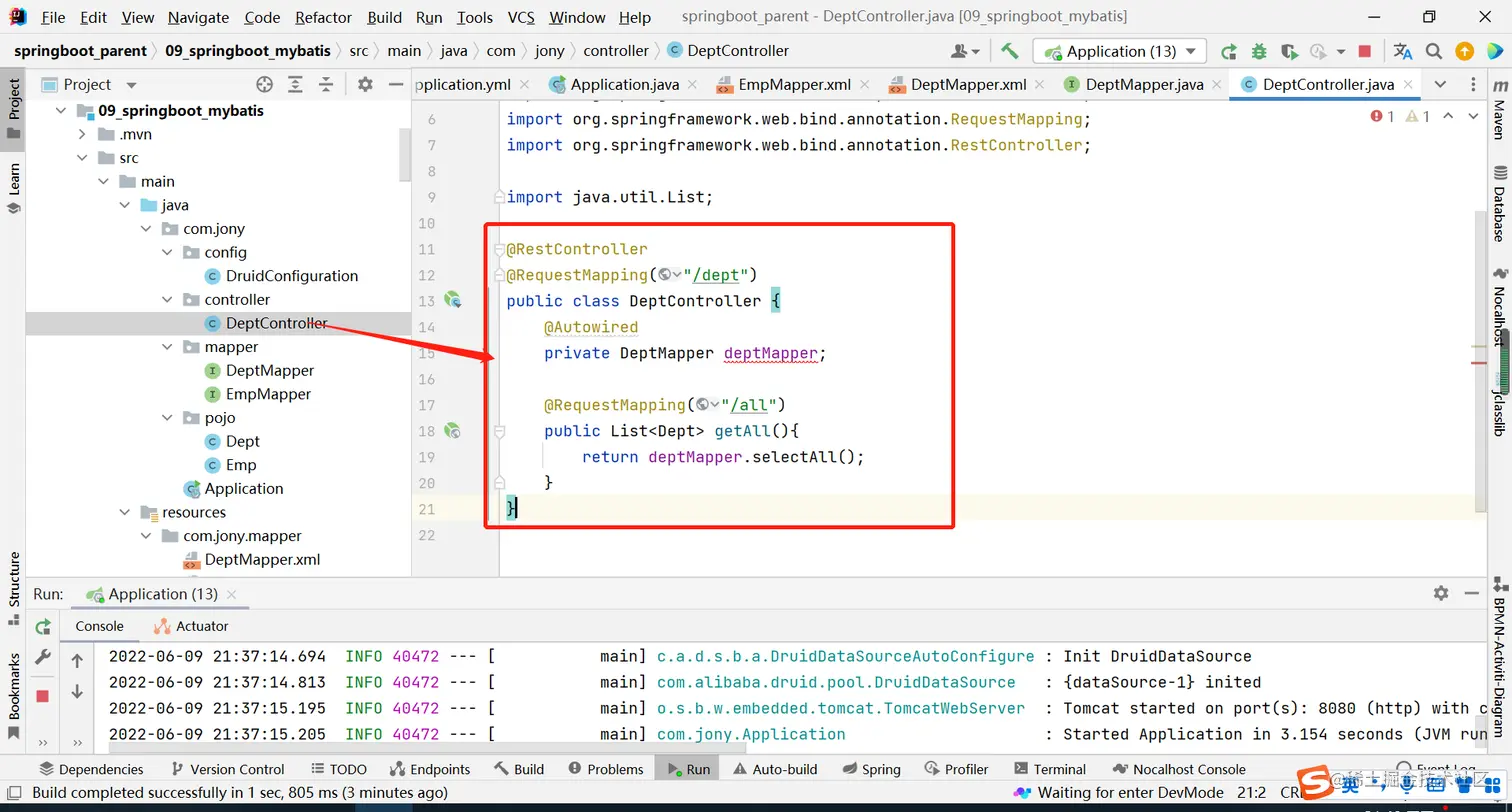Screen dimensions: 1512x812
Task: Click the red error indicator in editor
Action: coord(1383,117)
